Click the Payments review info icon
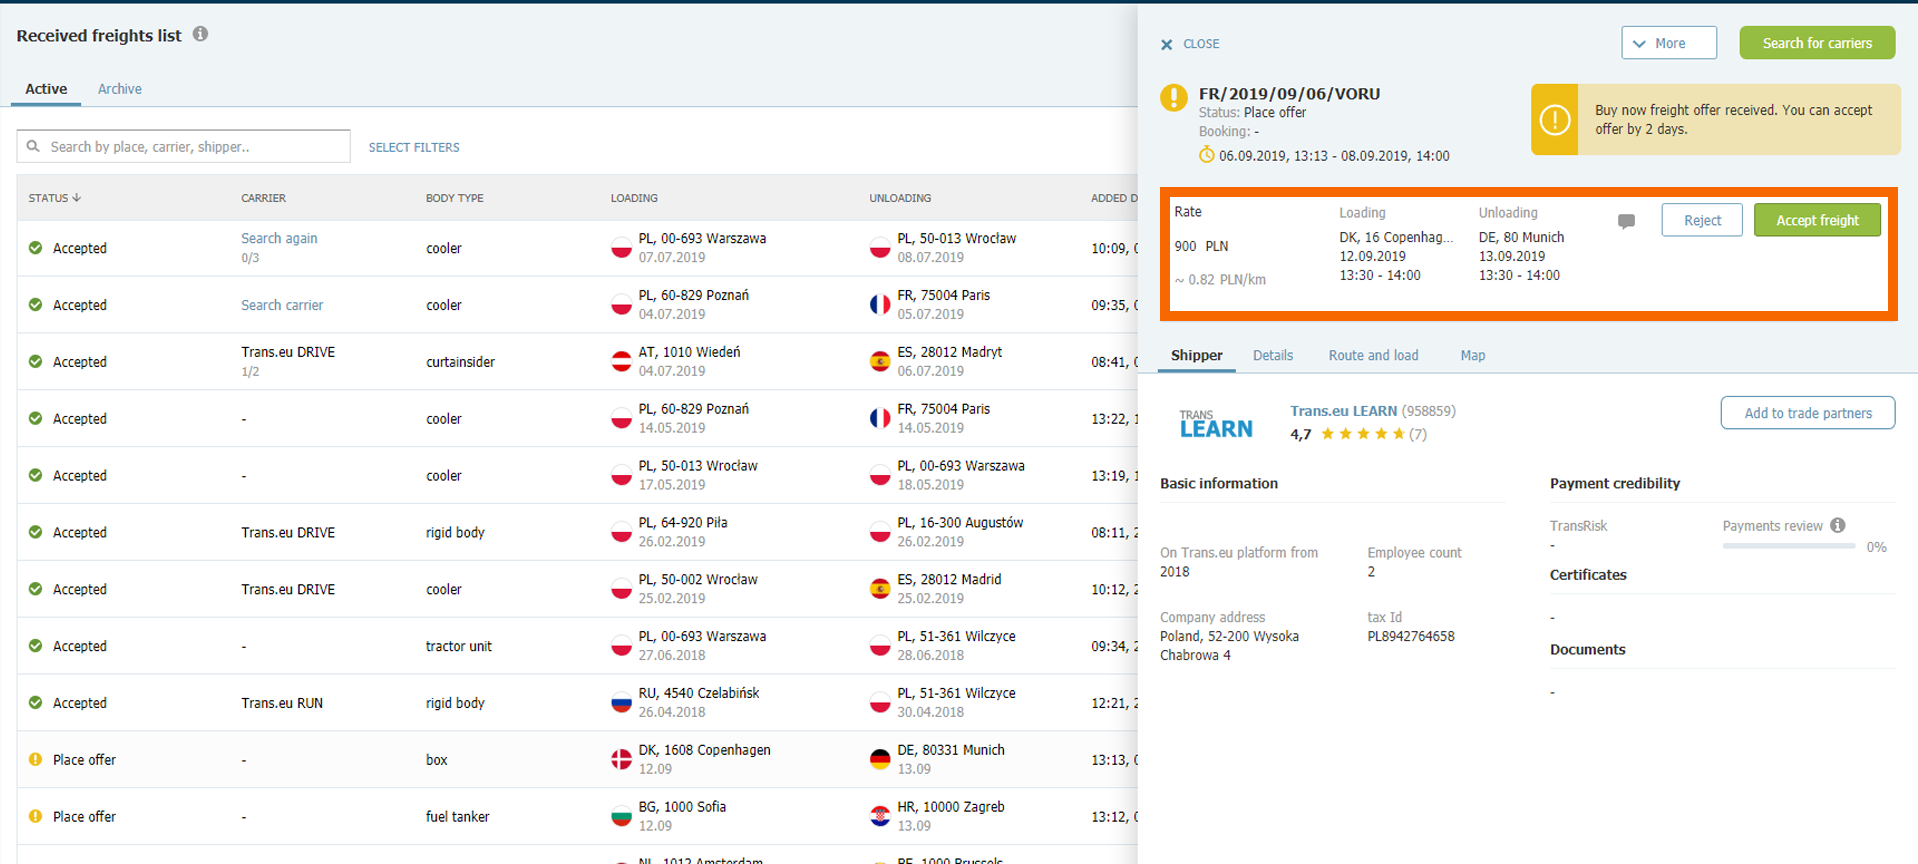Image resolution: width=1918 pixels, height=864 pixels. coord(1838,525)
